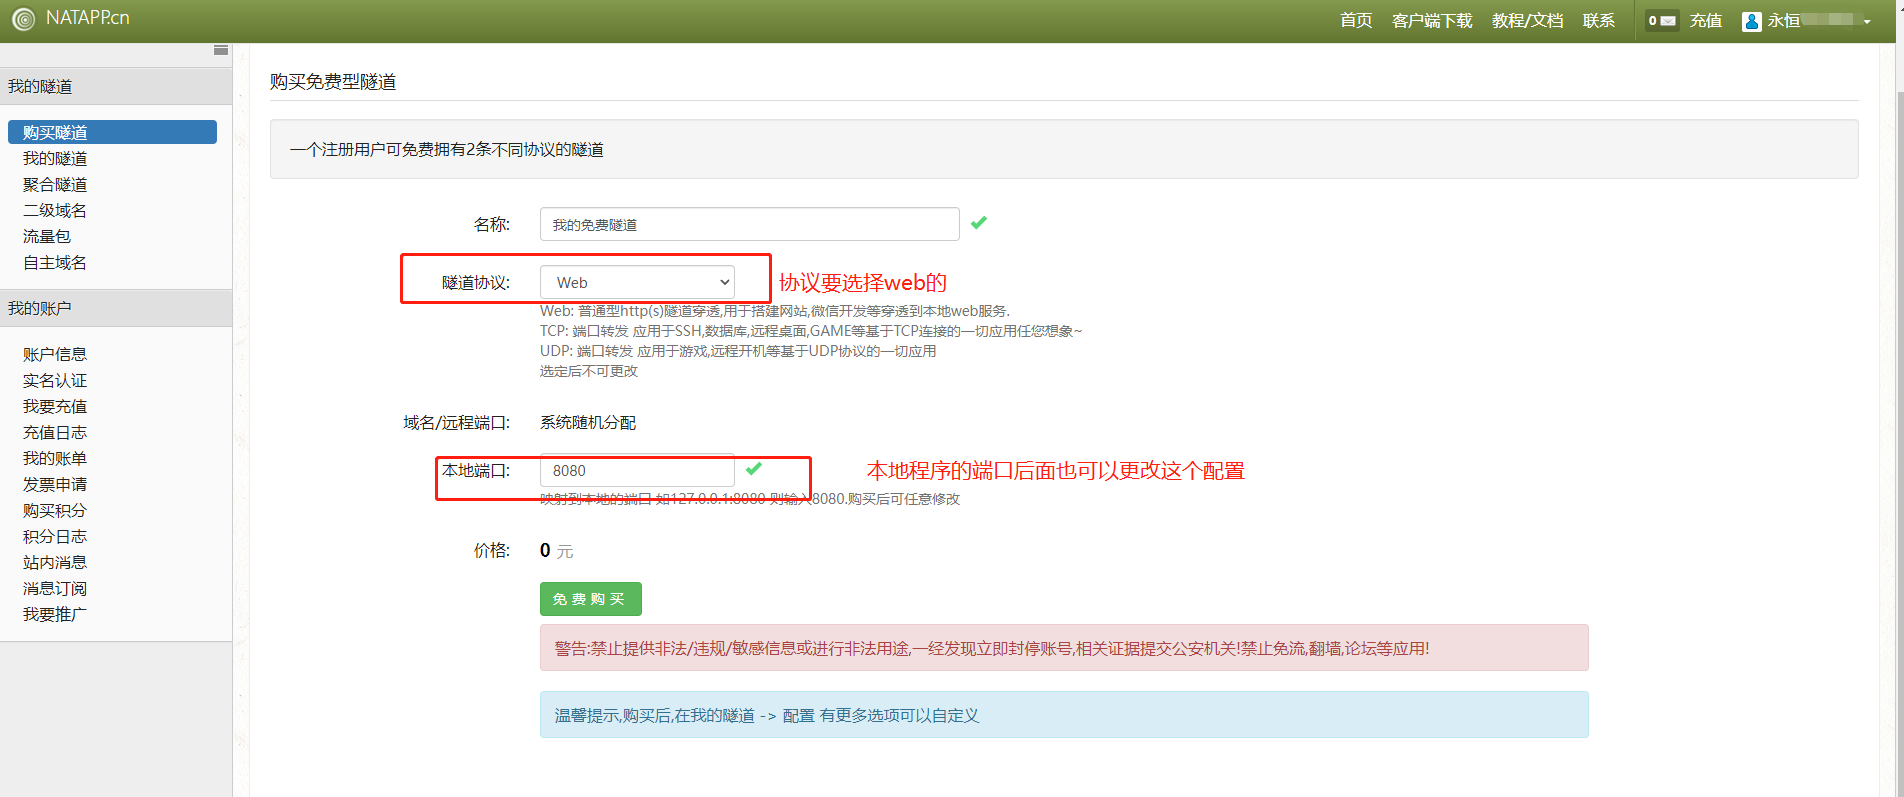The width and height of the screenshot is (1904, 797).
Task: Click the 我的隧道 section header
Action: tap(116, 86)
